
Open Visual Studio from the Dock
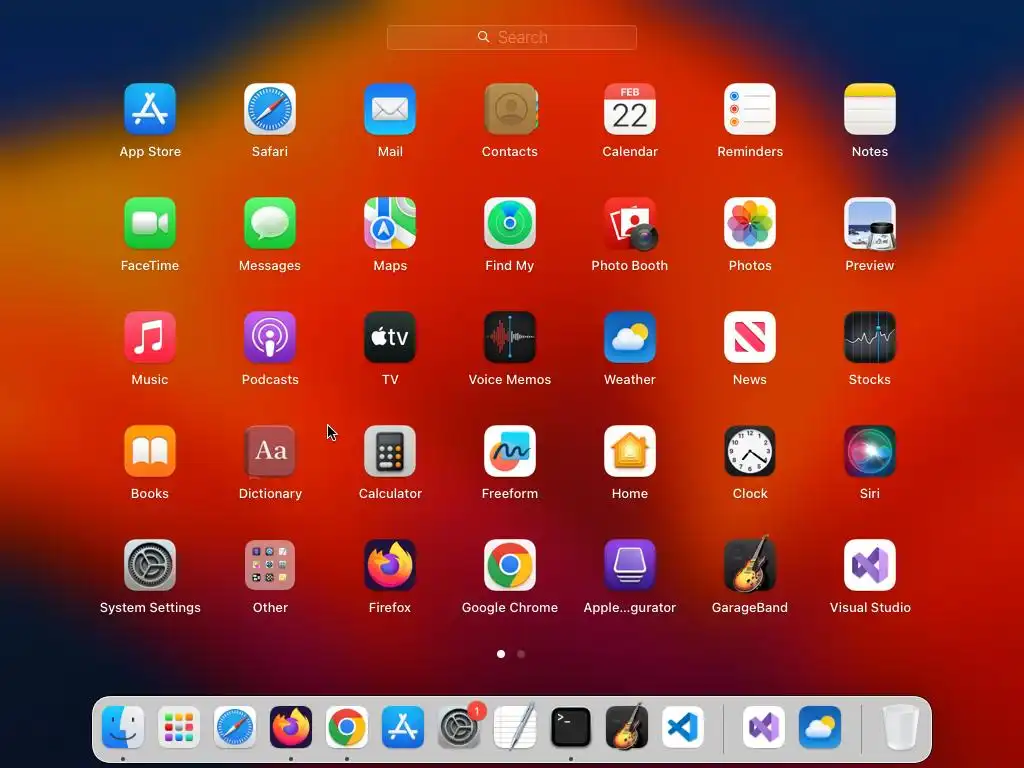pyautogui.click(x=764, y=727)
